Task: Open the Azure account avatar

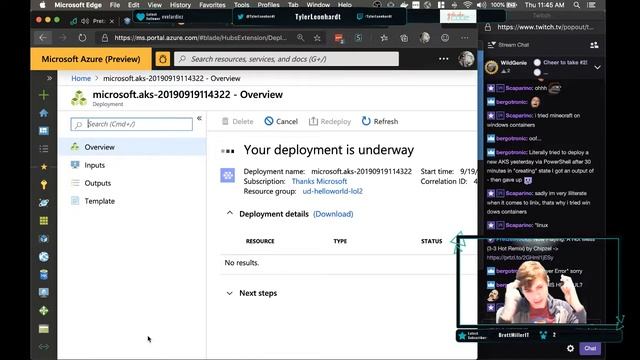Action: [x=466, y=59]
